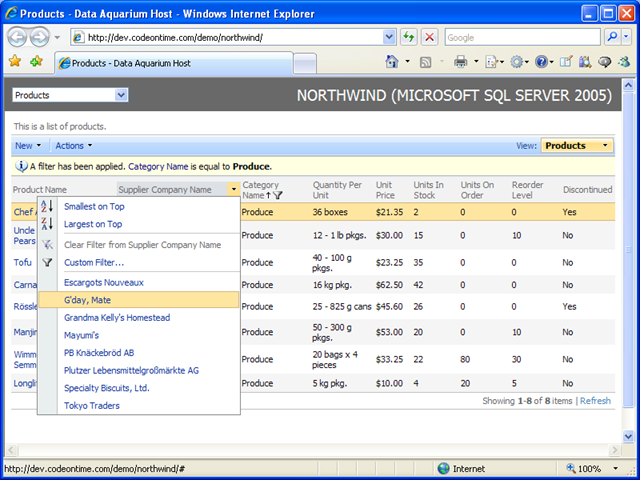
Task: Refresh the page using the green arrows icon
Action: coord(408,38)
